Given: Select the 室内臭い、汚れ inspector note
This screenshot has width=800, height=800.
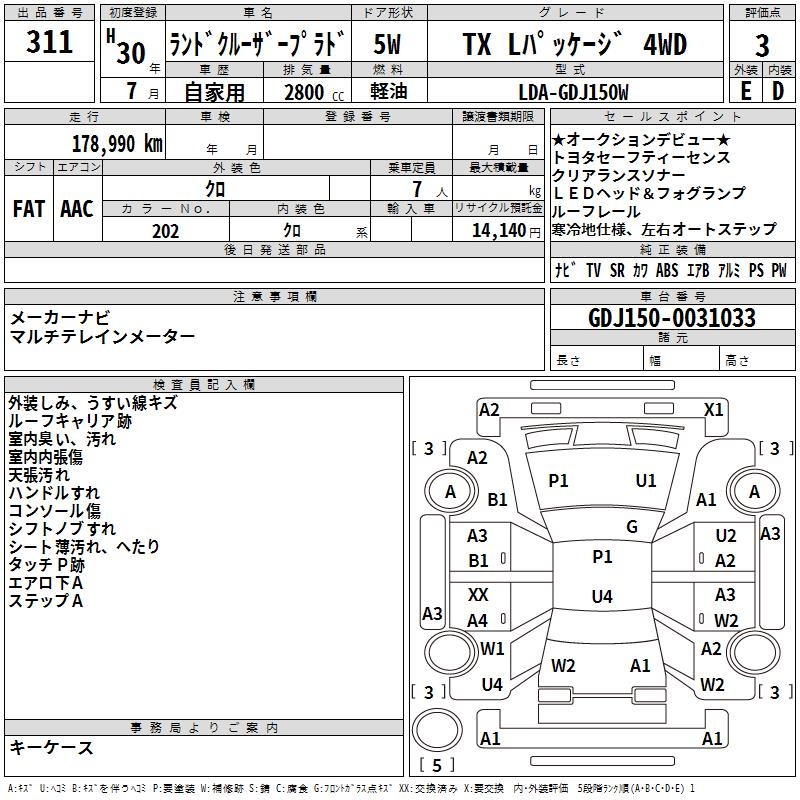Looking at the screenshot, I should (x=62, y=439).
